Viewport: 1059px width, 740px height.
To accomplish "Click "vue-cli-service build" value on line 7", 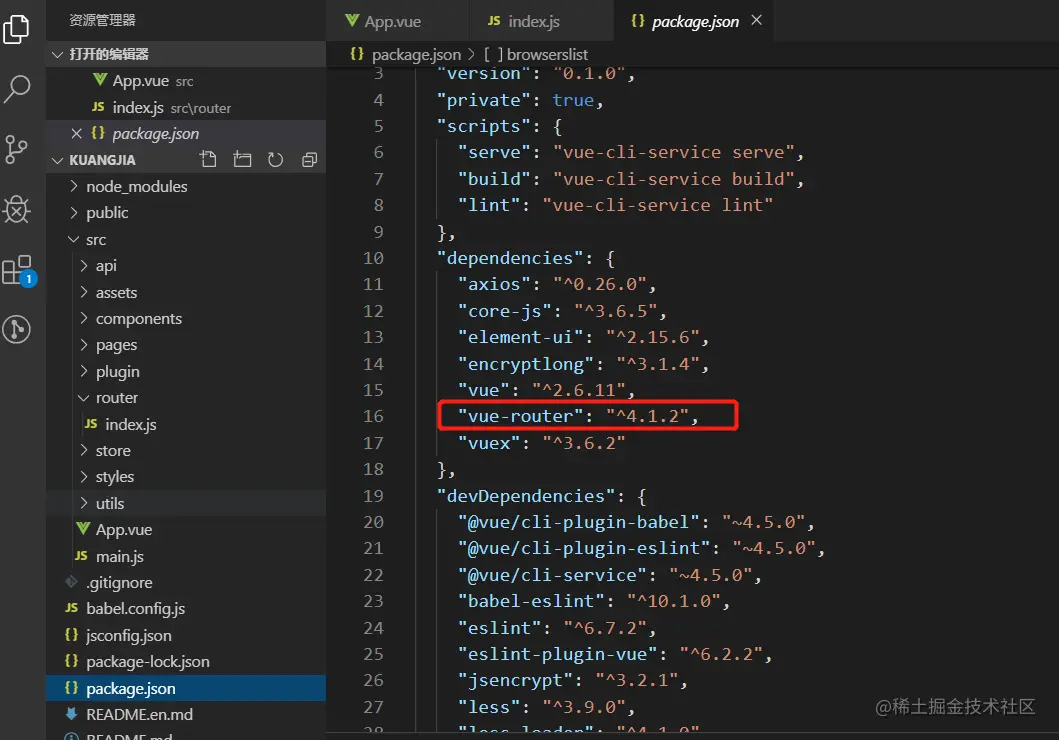I will pyautogui.click(x=674, y=179).
